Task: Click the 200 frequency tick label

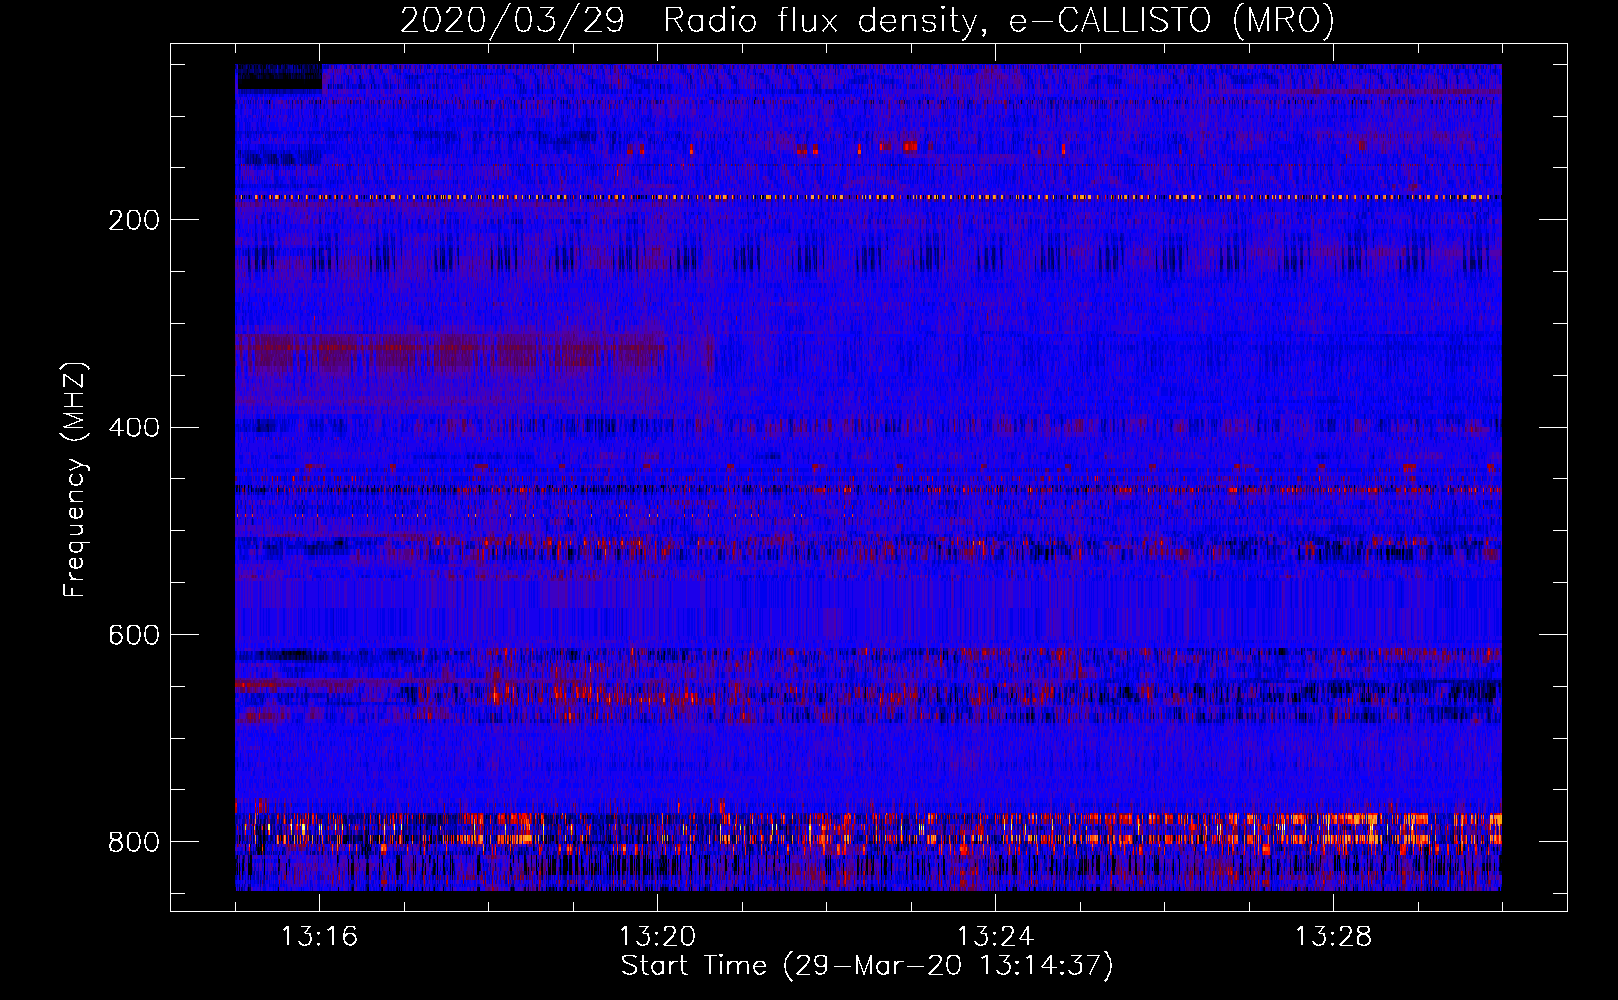Action: pos(134,220)
